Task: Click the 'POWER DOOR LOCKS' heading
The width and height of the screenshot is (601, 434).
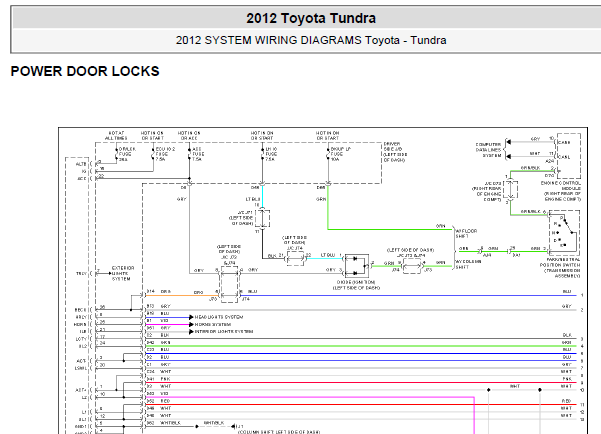Action: click(x=85, y=71)
